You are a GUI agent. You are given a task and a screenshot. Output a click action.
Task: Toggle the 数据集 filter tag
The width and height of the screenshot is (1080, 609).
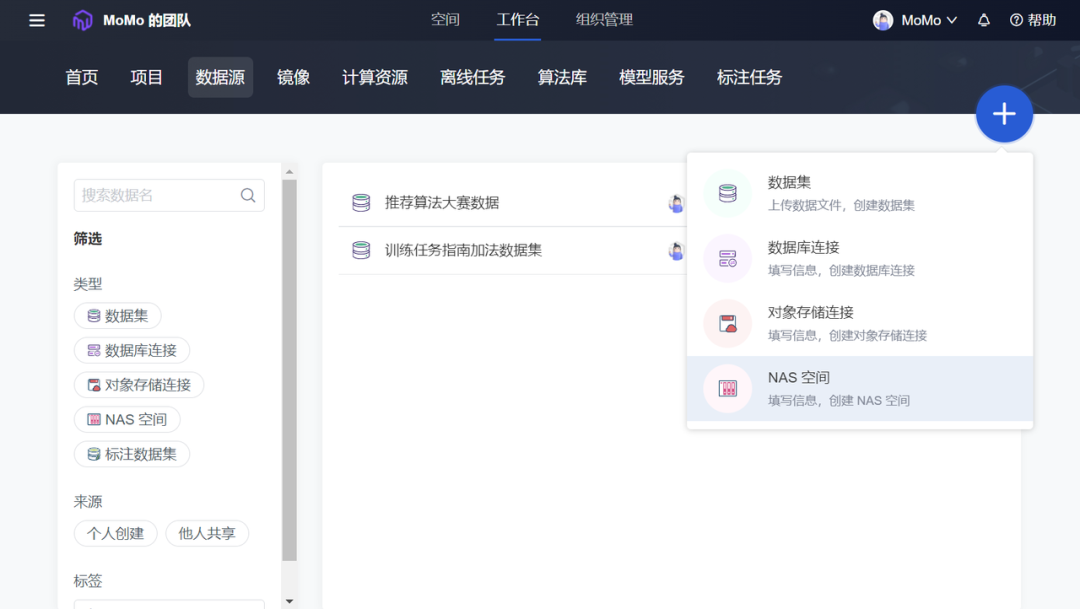117,315
